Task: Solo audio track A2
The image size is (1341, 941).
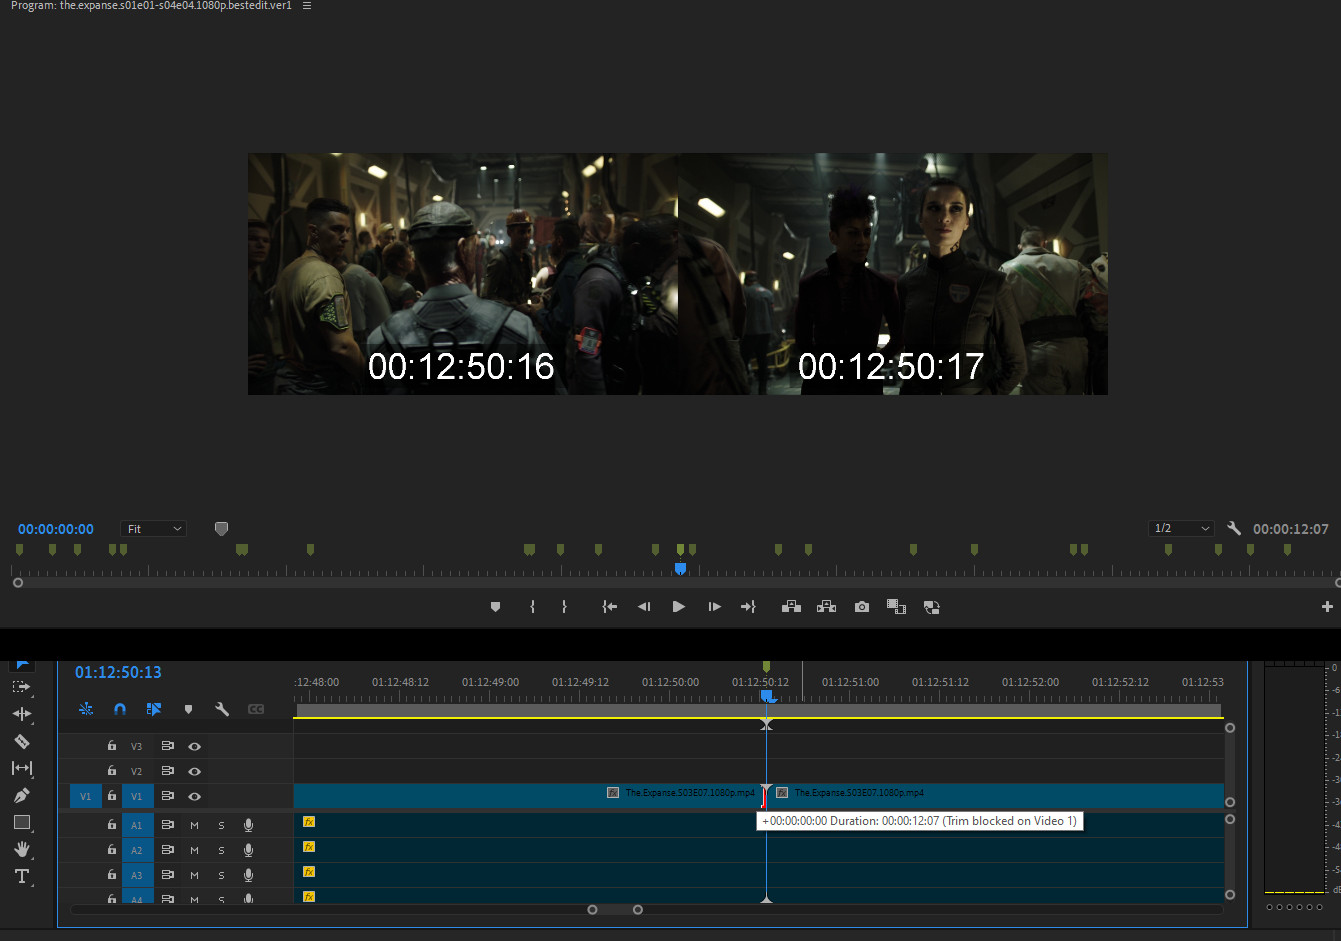Action: (221, 850)
